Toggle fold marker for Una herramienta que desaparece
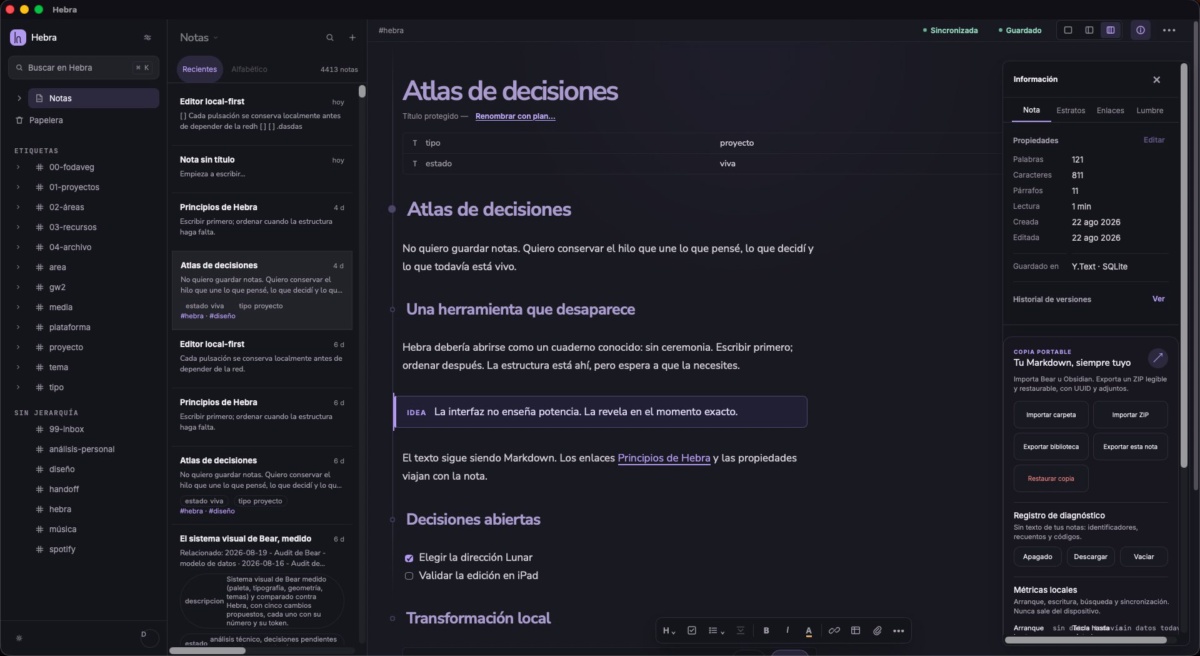The image size is (1200, 656). click(392, 309)
